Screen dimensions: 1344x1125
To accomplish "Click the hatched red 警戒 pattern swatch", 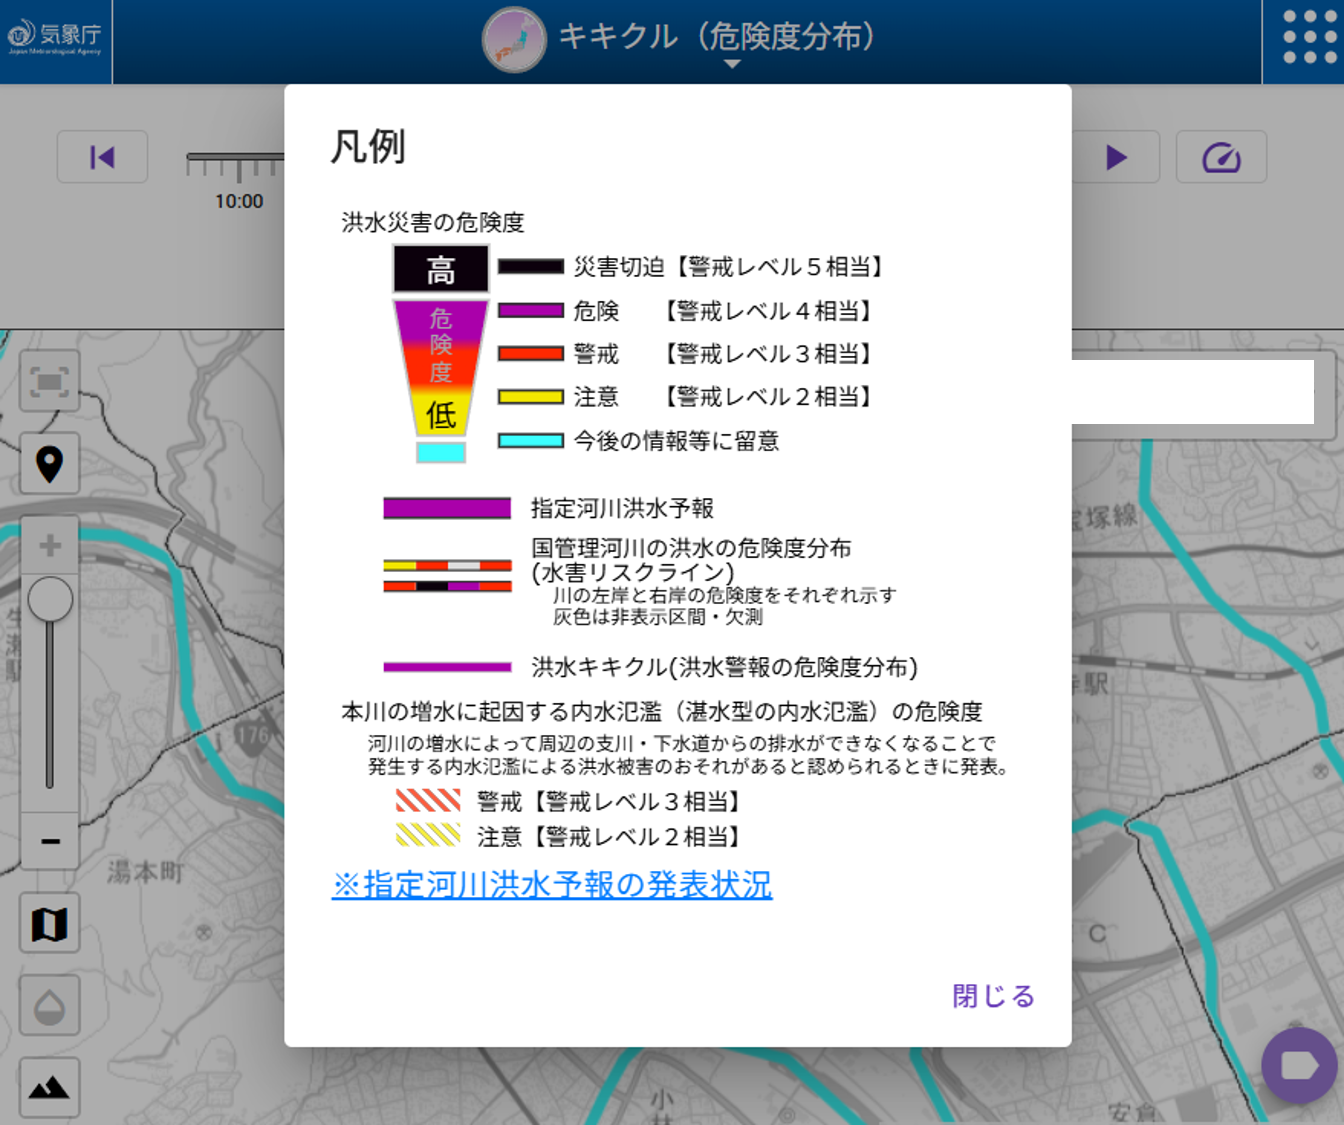I will coord(428,801).
